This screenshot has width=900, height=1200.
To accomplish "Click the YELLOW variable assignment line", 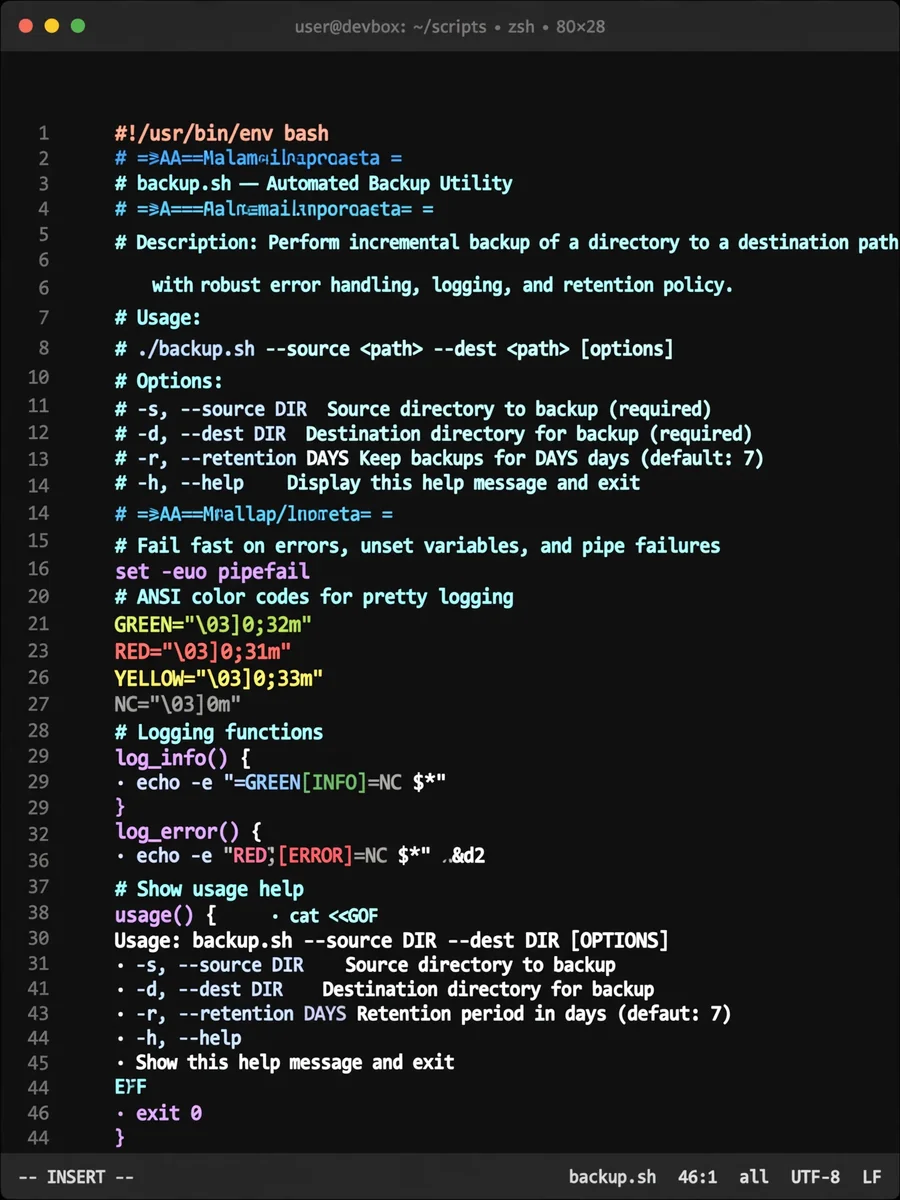I will (219, 680).
